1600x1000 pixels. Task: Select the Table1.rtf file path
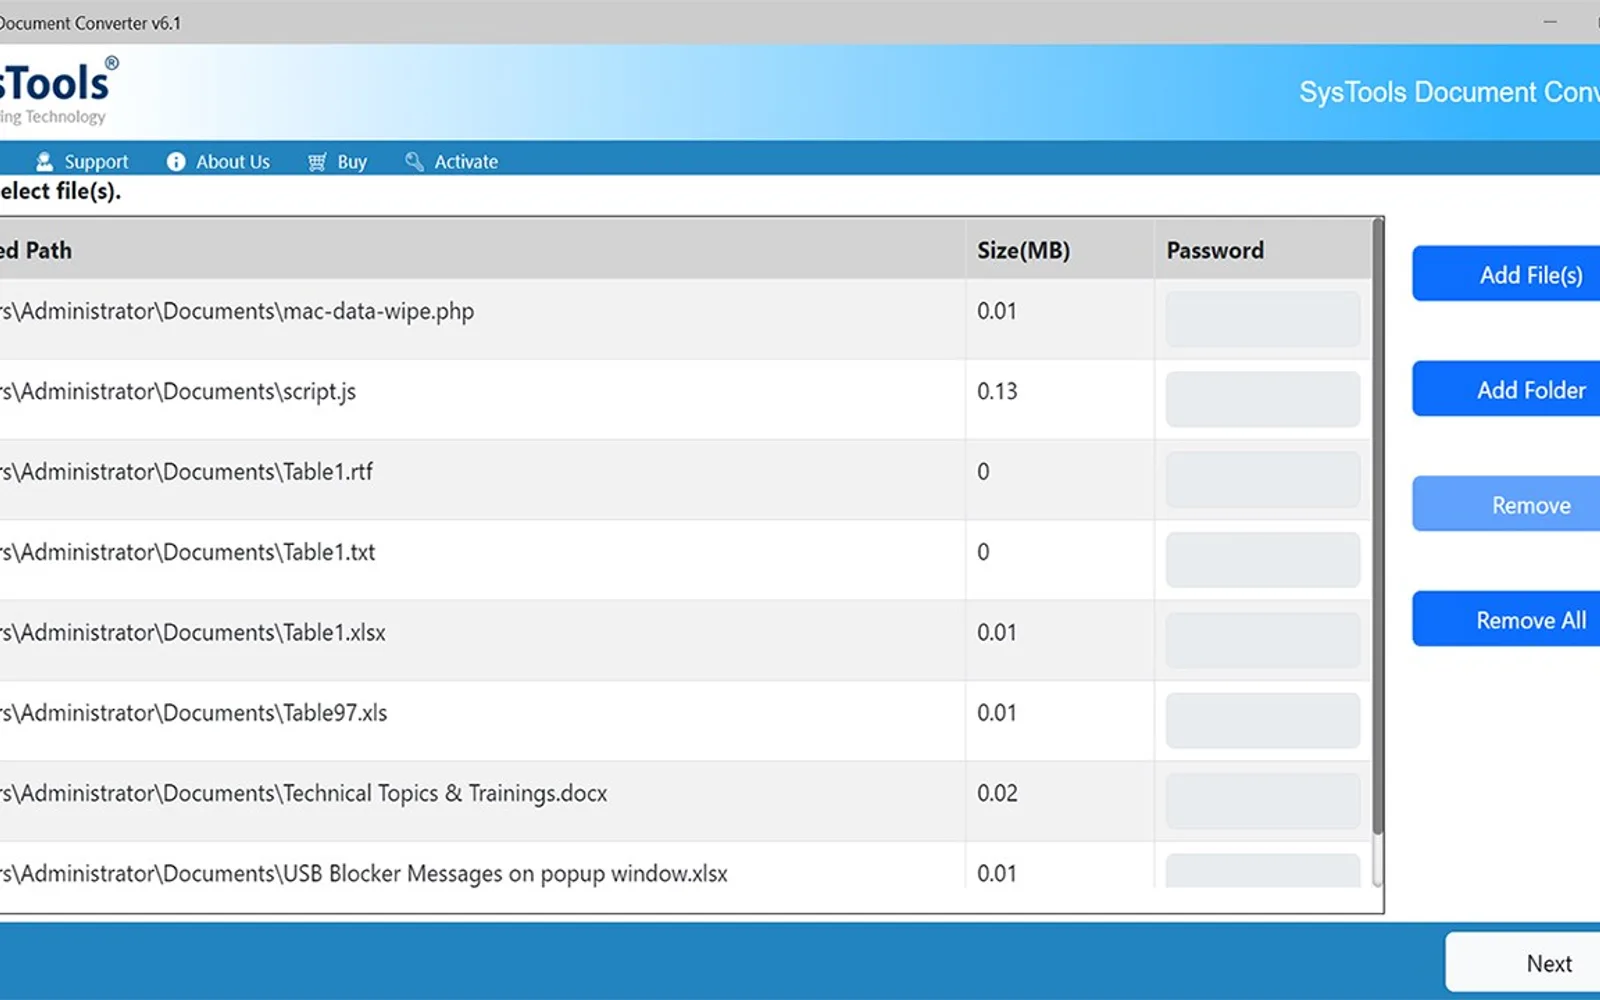tap(186, 471)
